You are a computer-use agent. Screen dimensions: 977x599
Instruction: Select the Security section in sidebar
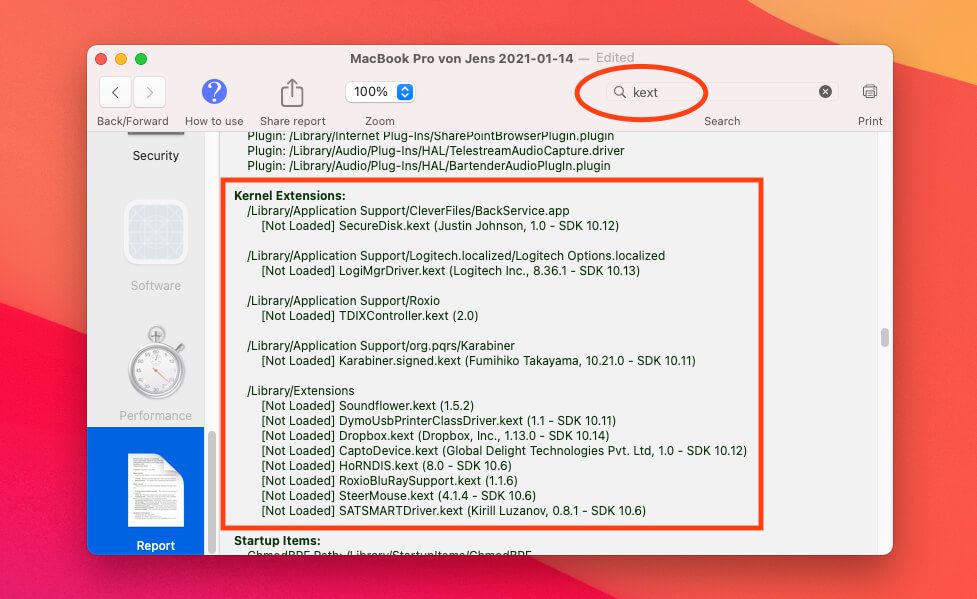(x=156, y=156)
